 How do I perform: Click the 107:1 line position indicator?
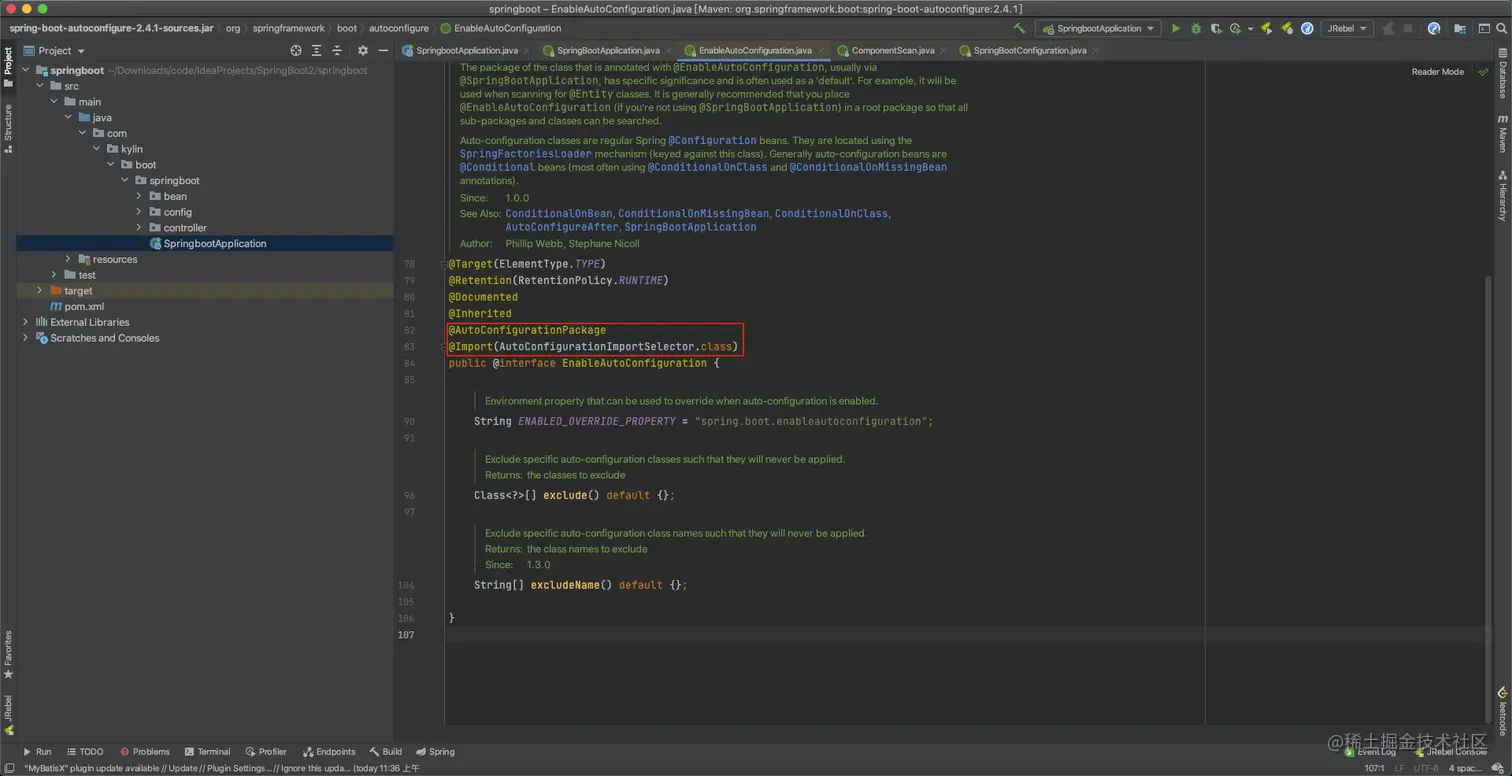pos(1375,768)
